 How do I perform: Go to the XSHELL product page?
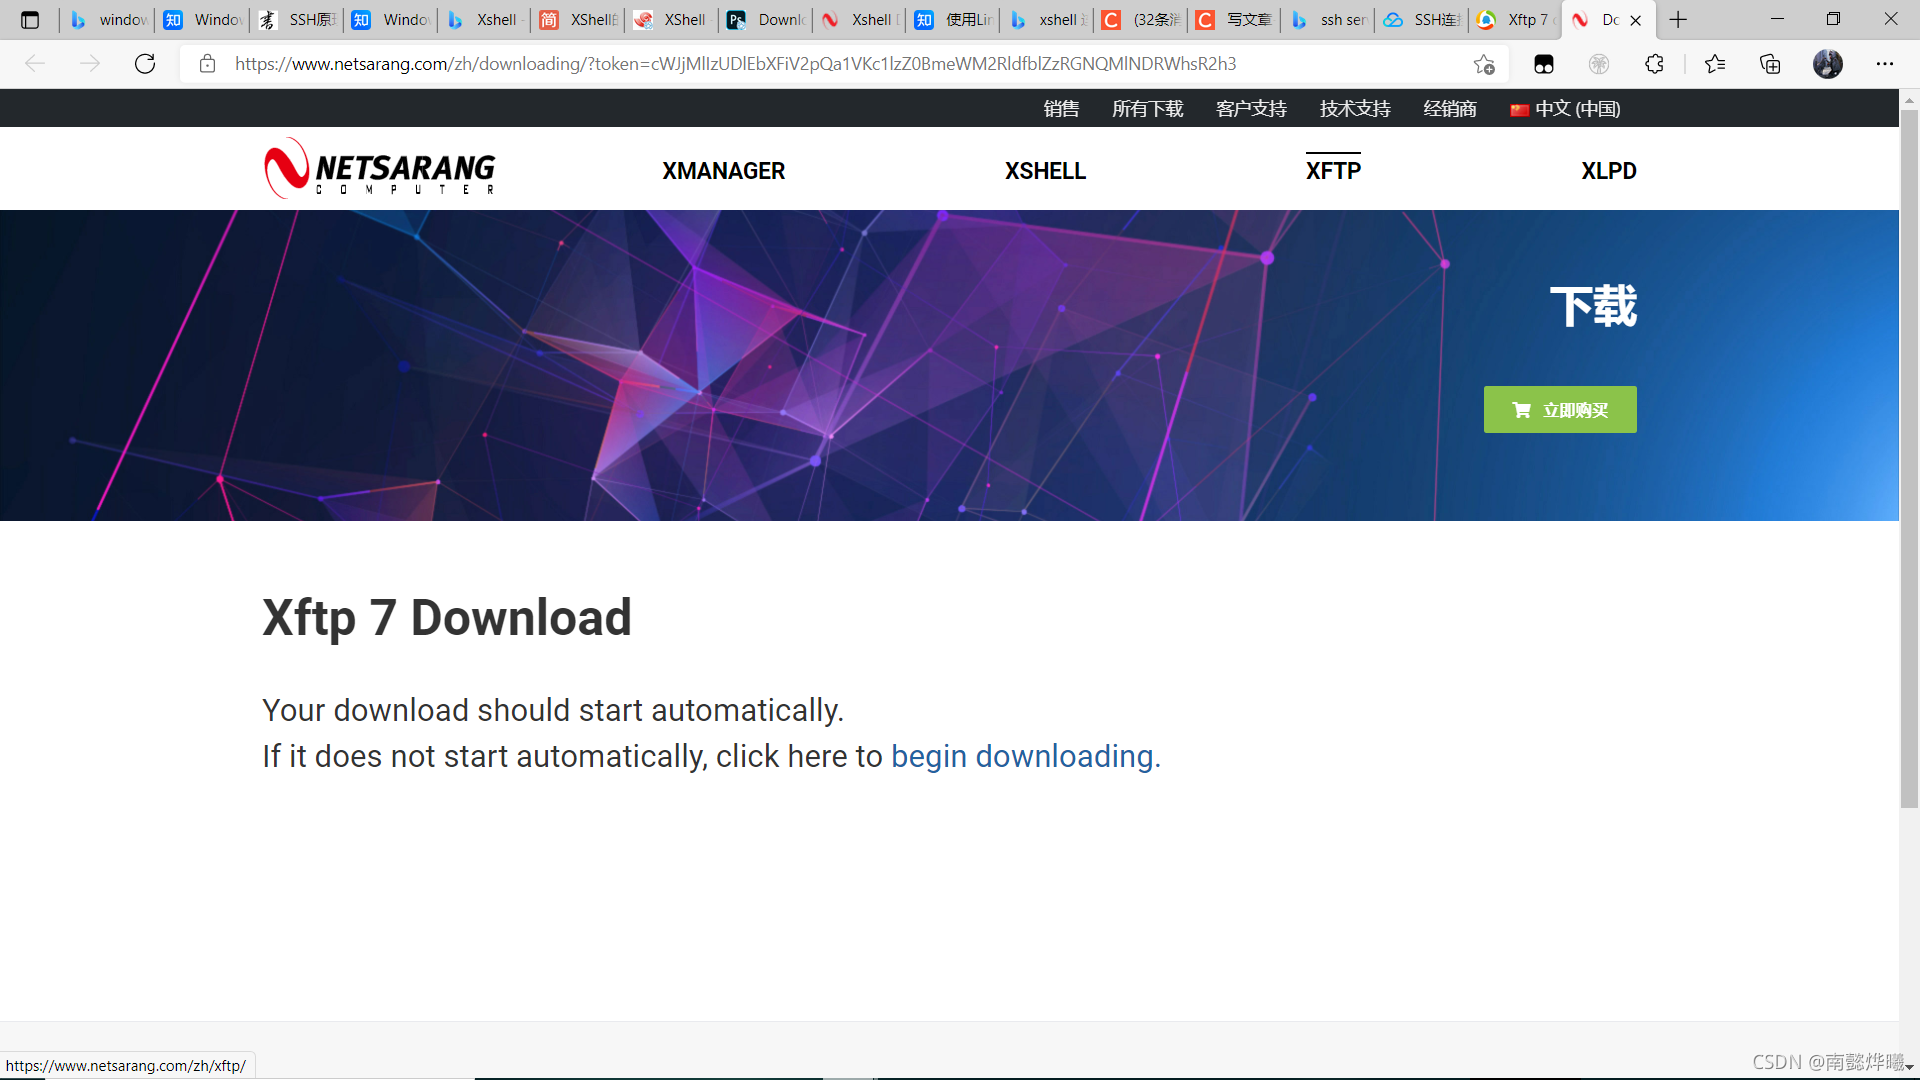tap(1045, 171)
